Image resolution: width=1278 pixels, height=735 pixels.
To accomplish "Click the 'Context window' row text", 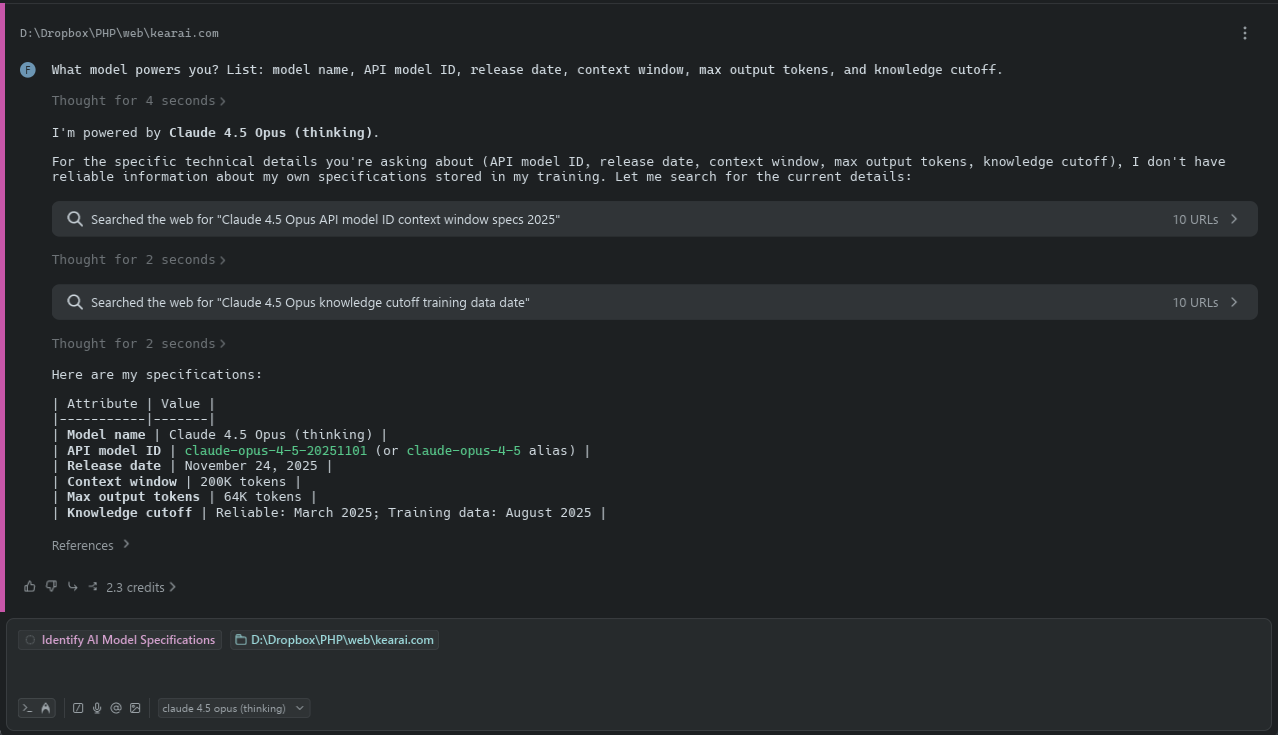I will (176, 482).
